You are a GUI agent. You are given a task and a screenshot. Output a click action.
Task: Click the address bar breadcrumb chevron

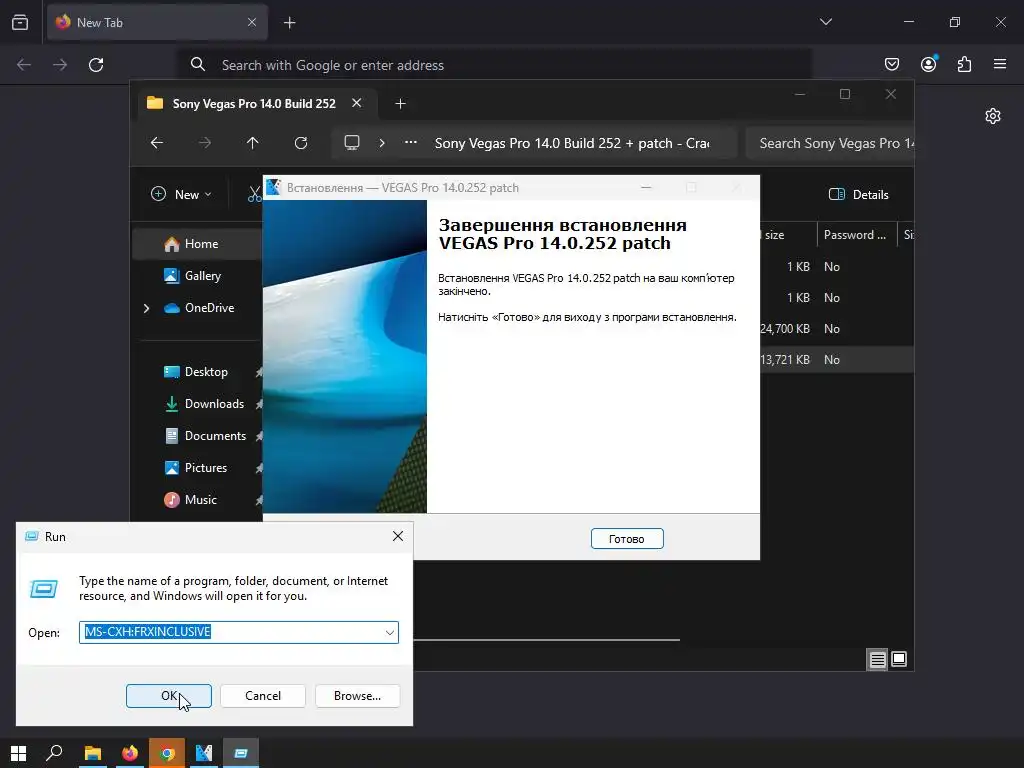tap(382, 142)
